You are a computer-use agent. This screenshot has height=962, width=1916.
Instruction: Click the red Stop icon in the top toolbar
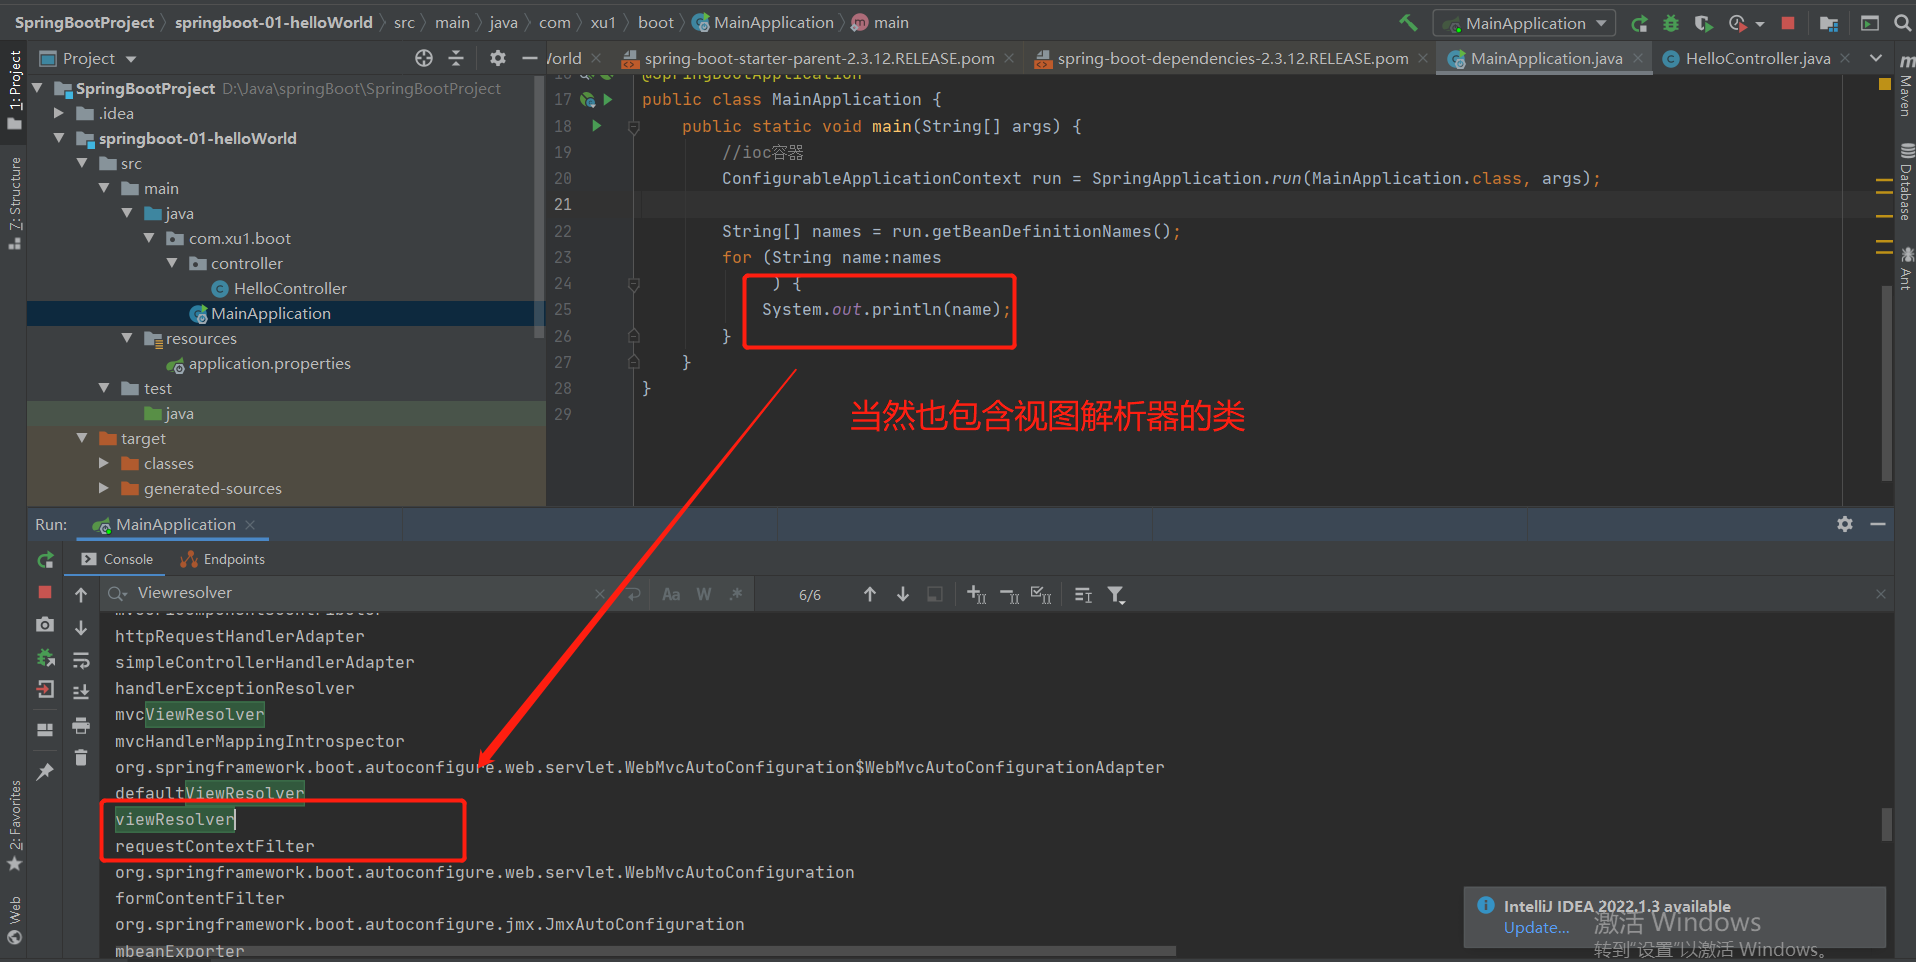point(1788,23)
